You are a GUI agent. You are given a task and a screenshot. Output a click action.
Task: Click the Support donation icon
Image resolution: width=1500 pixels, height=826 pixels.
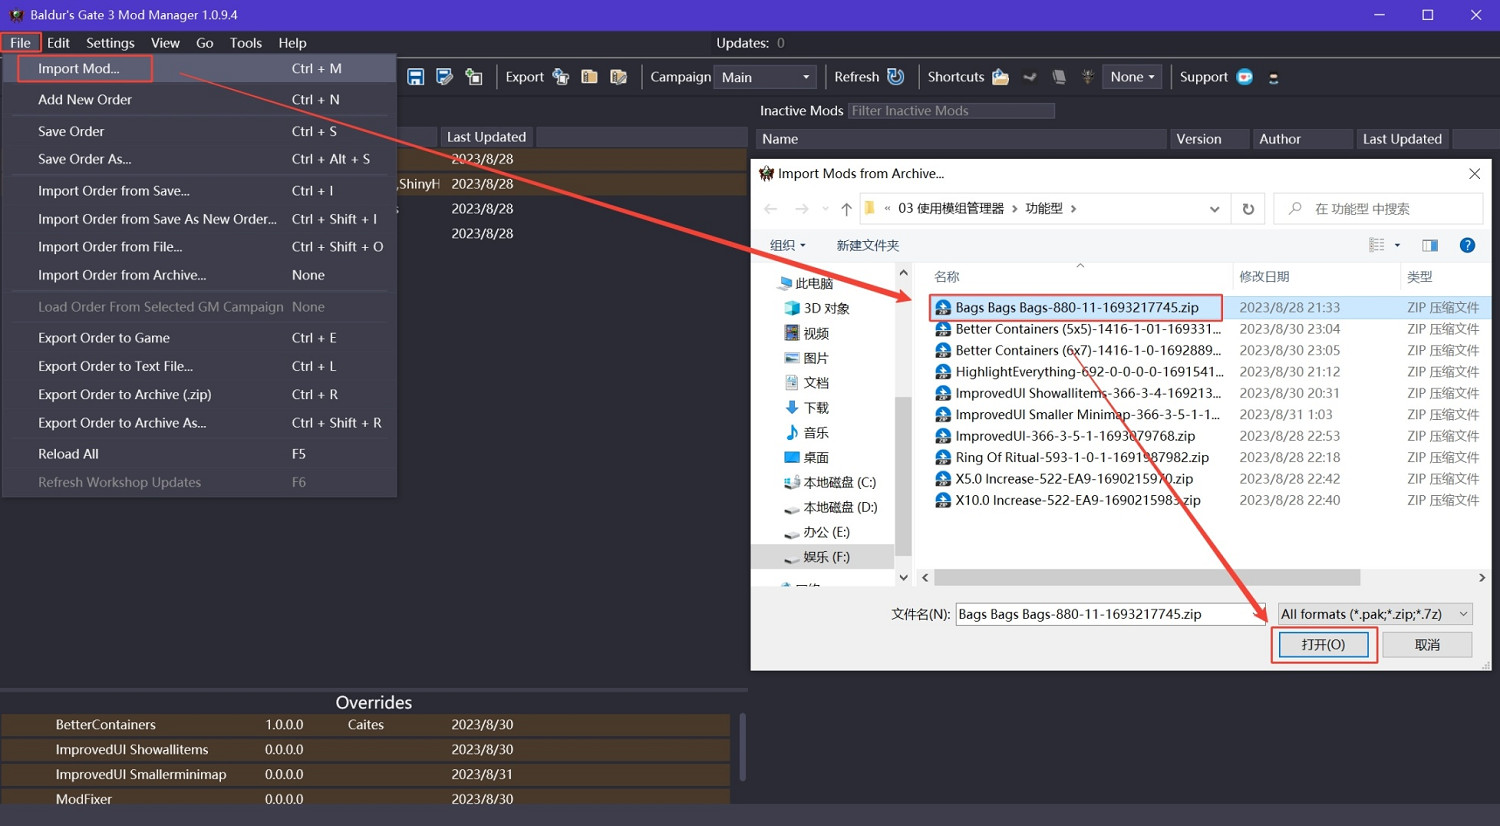click(1245, 77)
